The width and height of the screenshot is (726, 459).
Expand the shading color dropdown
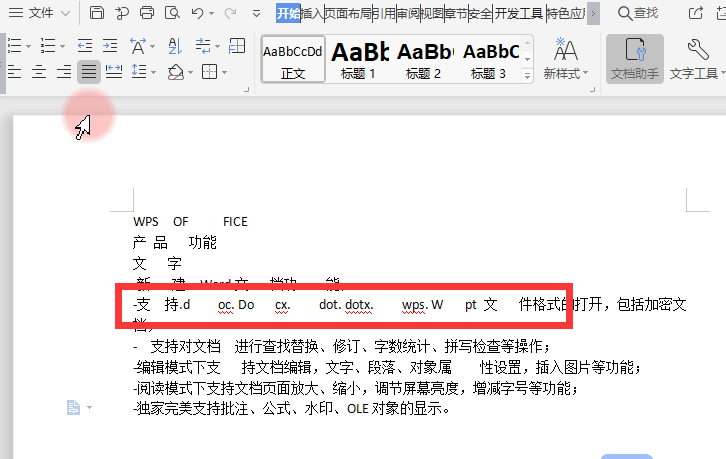pyautogui.click(x=190, y=72)
